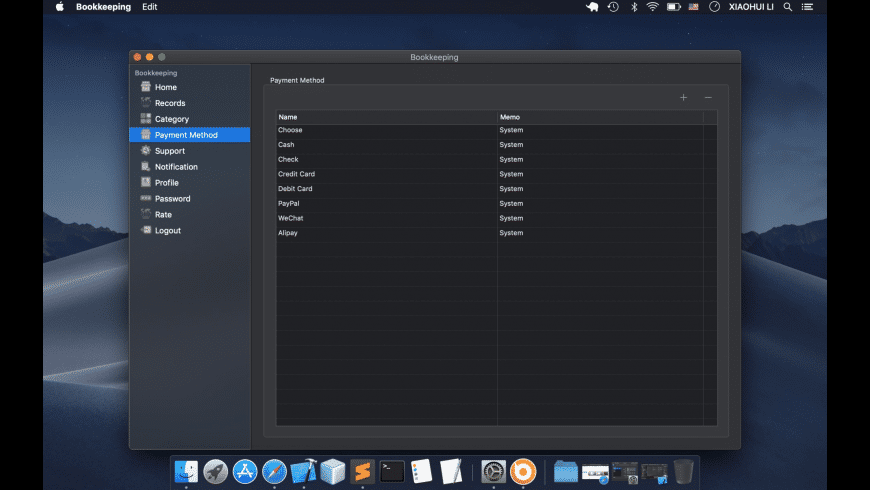Open the Edit menu
This screenshot has width=870, height=490.
click(149, 7)
